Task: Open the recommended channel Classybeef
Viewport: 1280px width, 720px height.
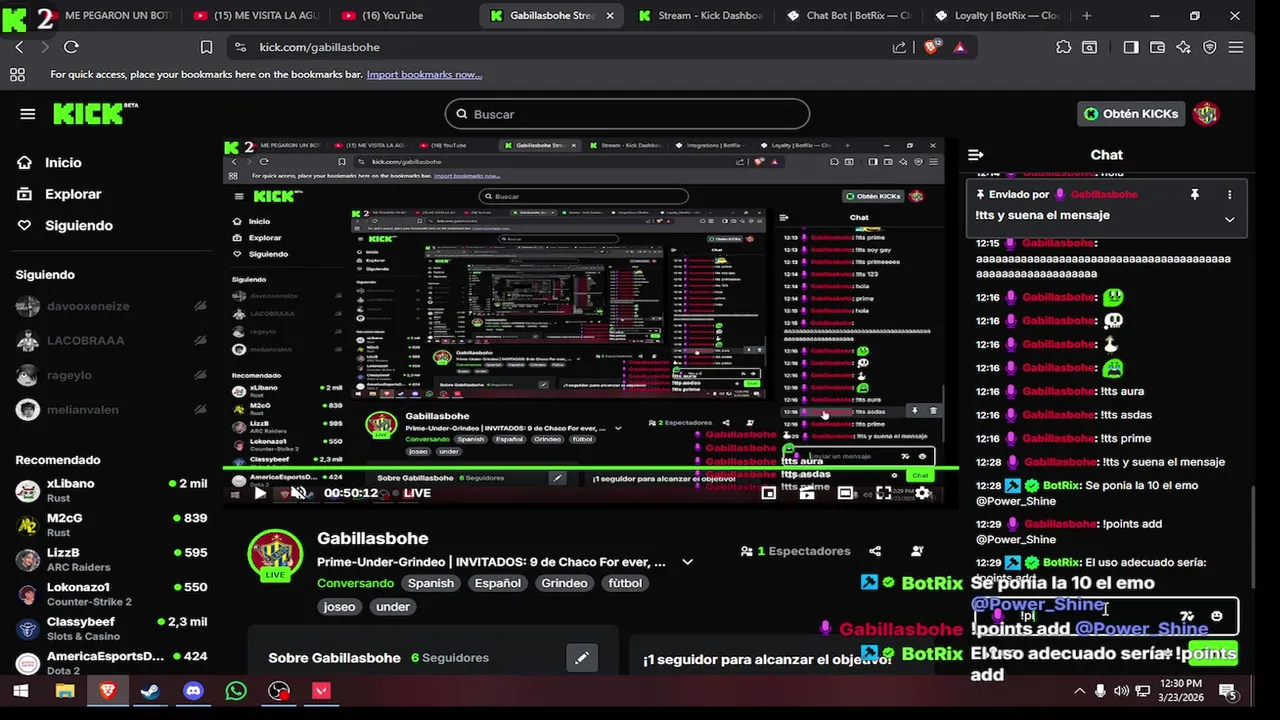Action: point(110,628)
